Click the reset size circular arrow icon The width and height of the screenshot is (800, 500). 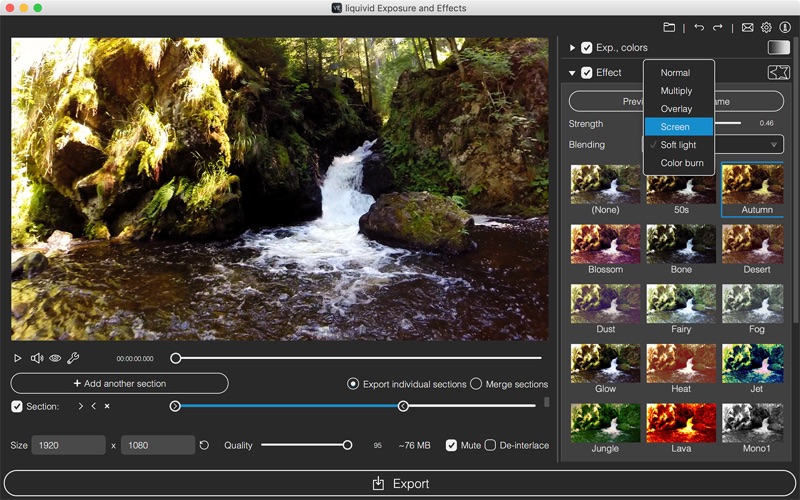click(x=204, y=445)
